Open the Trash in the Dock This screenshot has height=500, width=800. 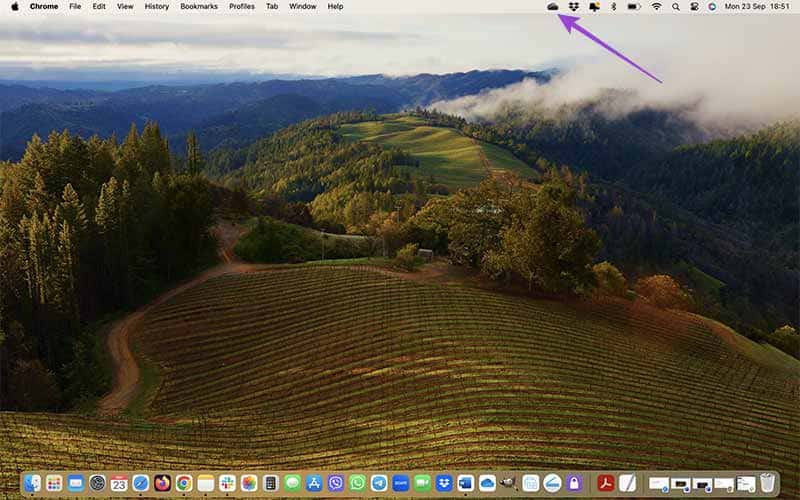(x=767, y=483)
